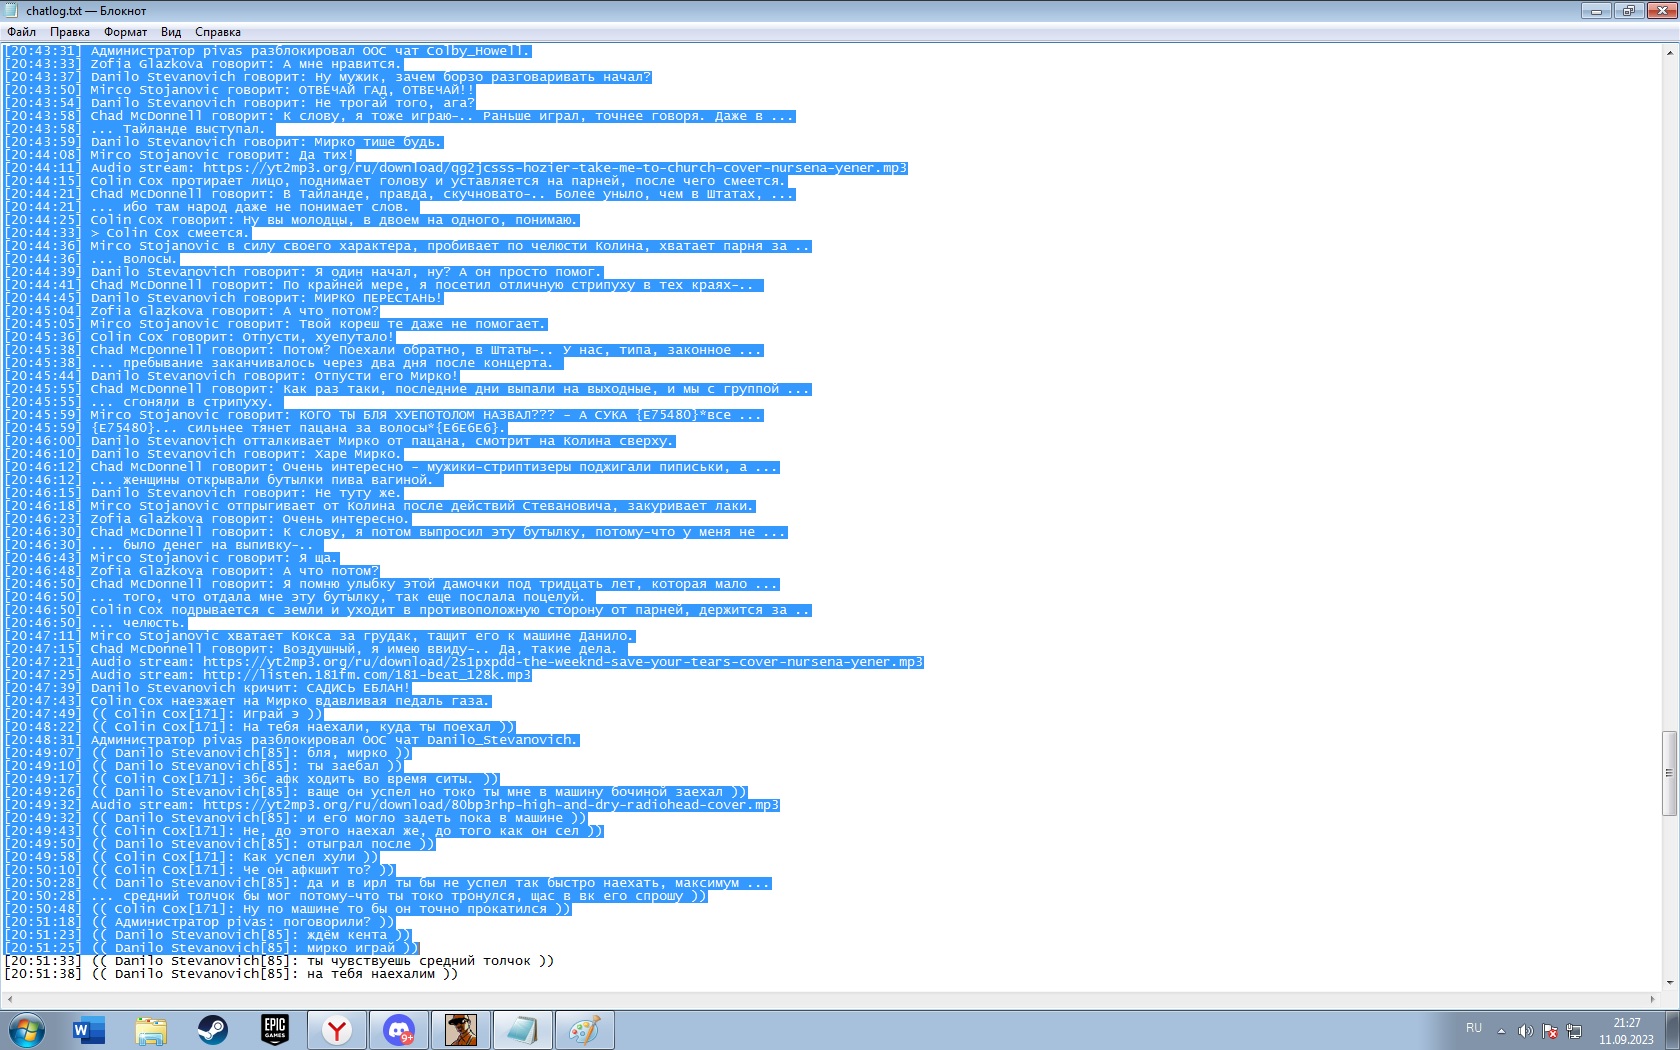Click the vertical scrollbar up arrow
The image size is (1680, 1050).
pos(1669,53)
